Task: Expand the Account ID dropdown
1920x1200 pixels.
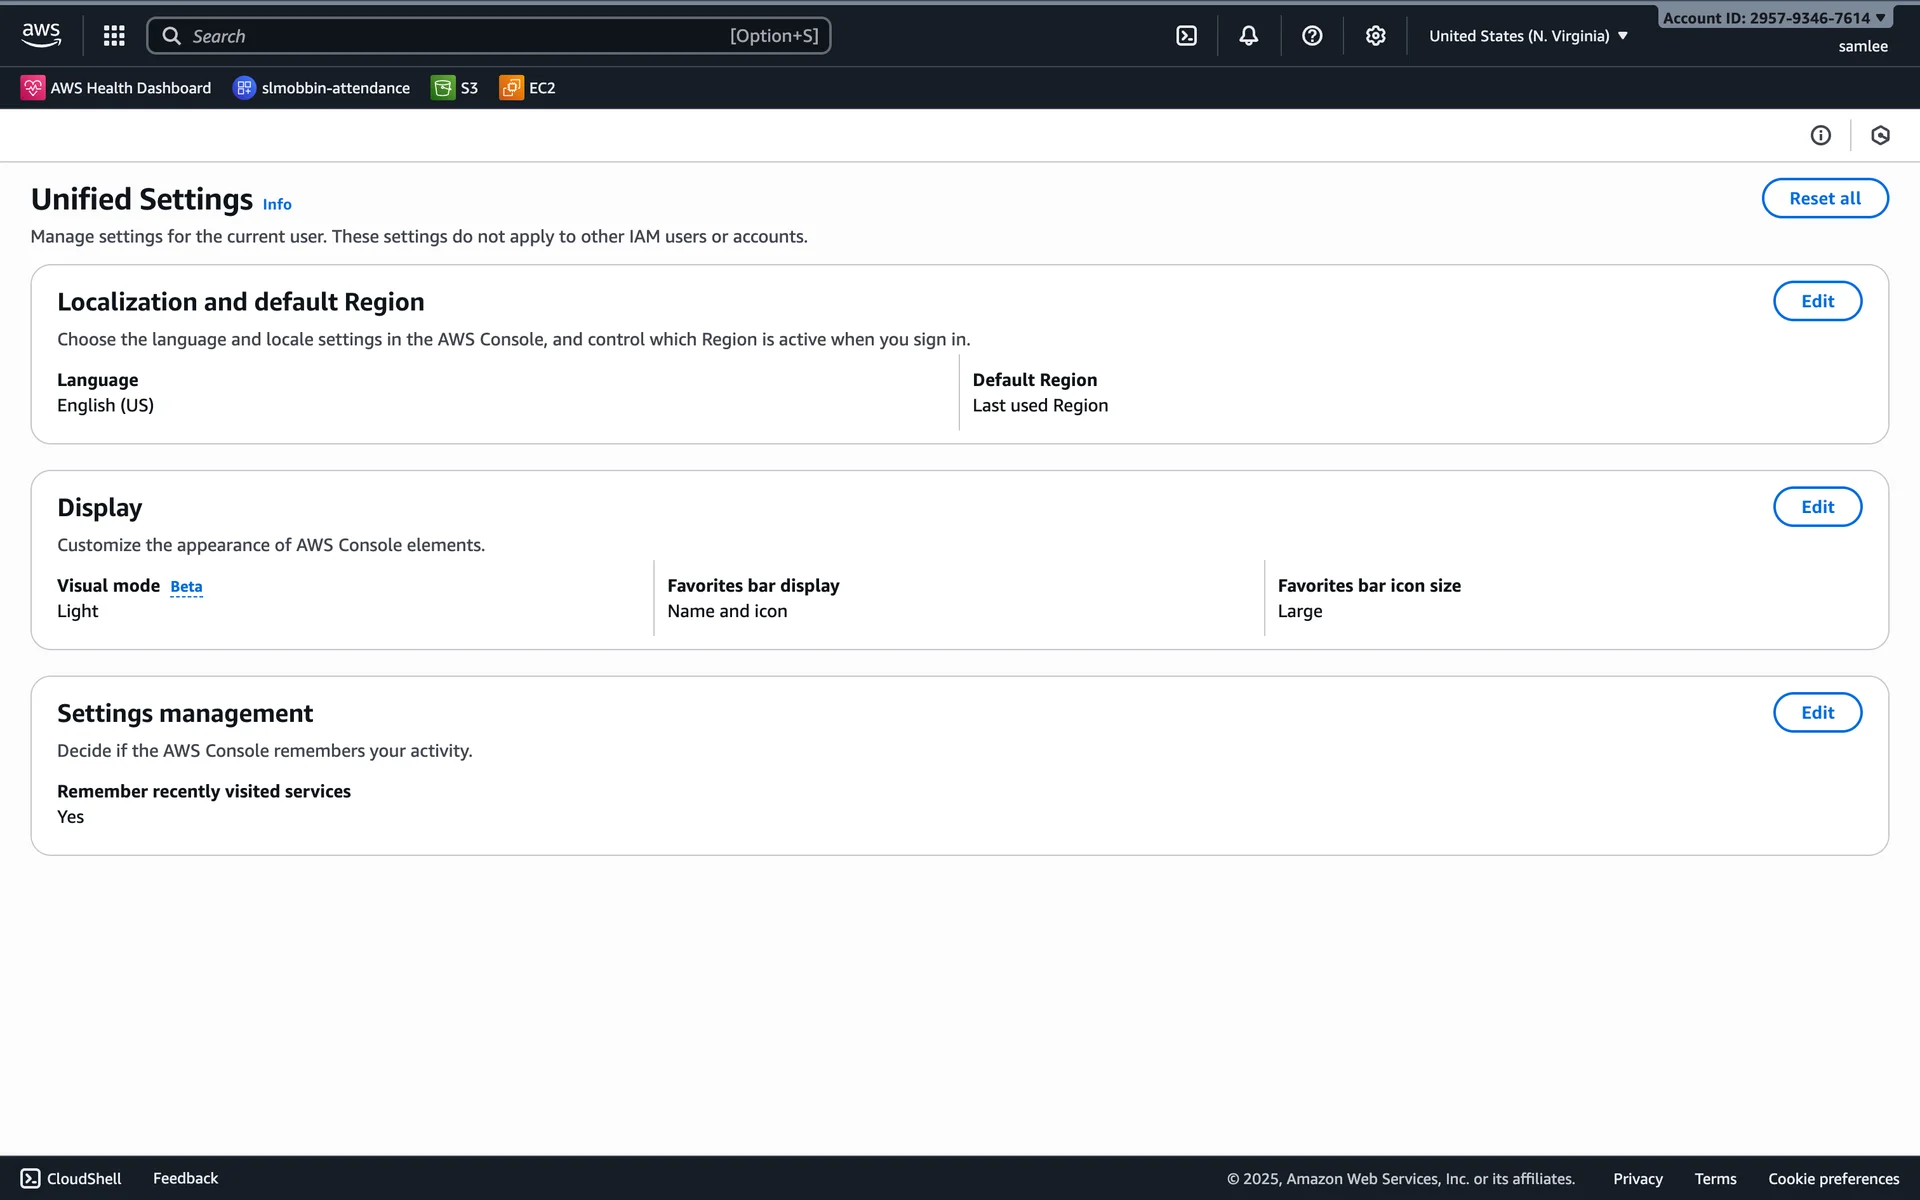Action: pyautogui.click(x=1774, y=18)
